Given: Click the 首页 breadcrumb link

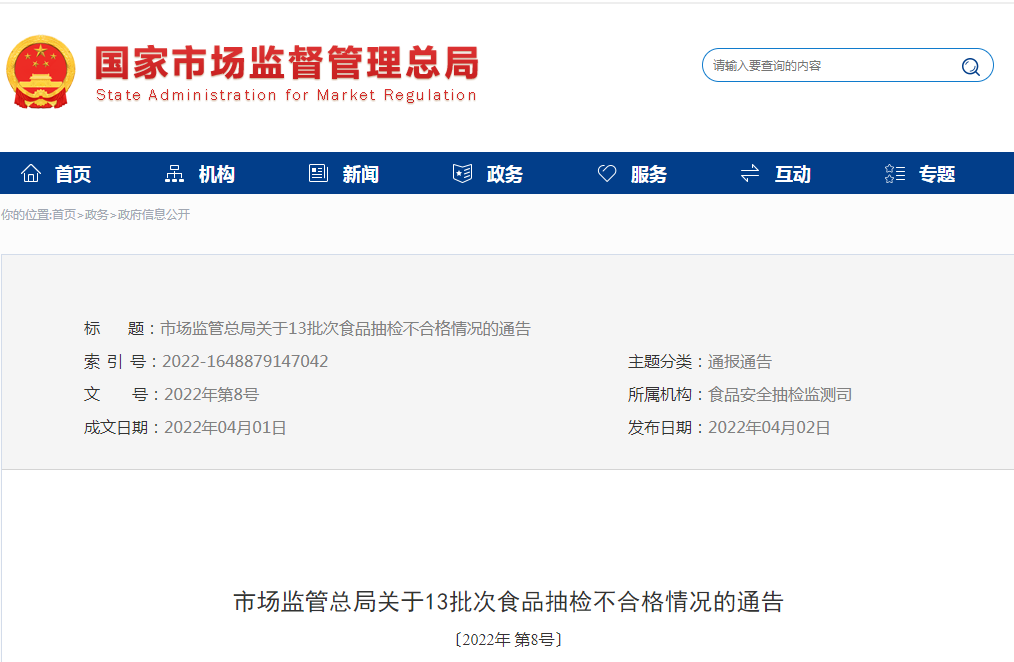Looking at the screenshot, I should [x=64, y=215].
